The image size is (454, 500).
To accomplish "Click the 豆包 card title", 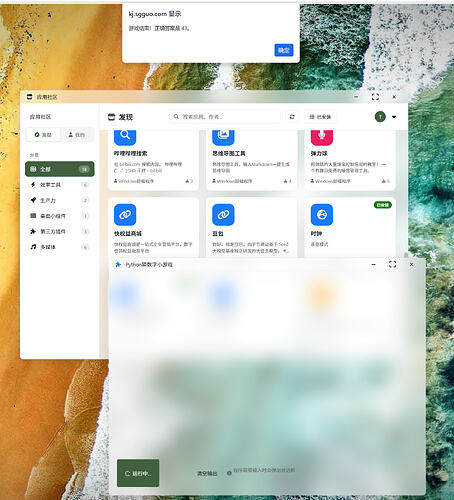I will point(218,234).
